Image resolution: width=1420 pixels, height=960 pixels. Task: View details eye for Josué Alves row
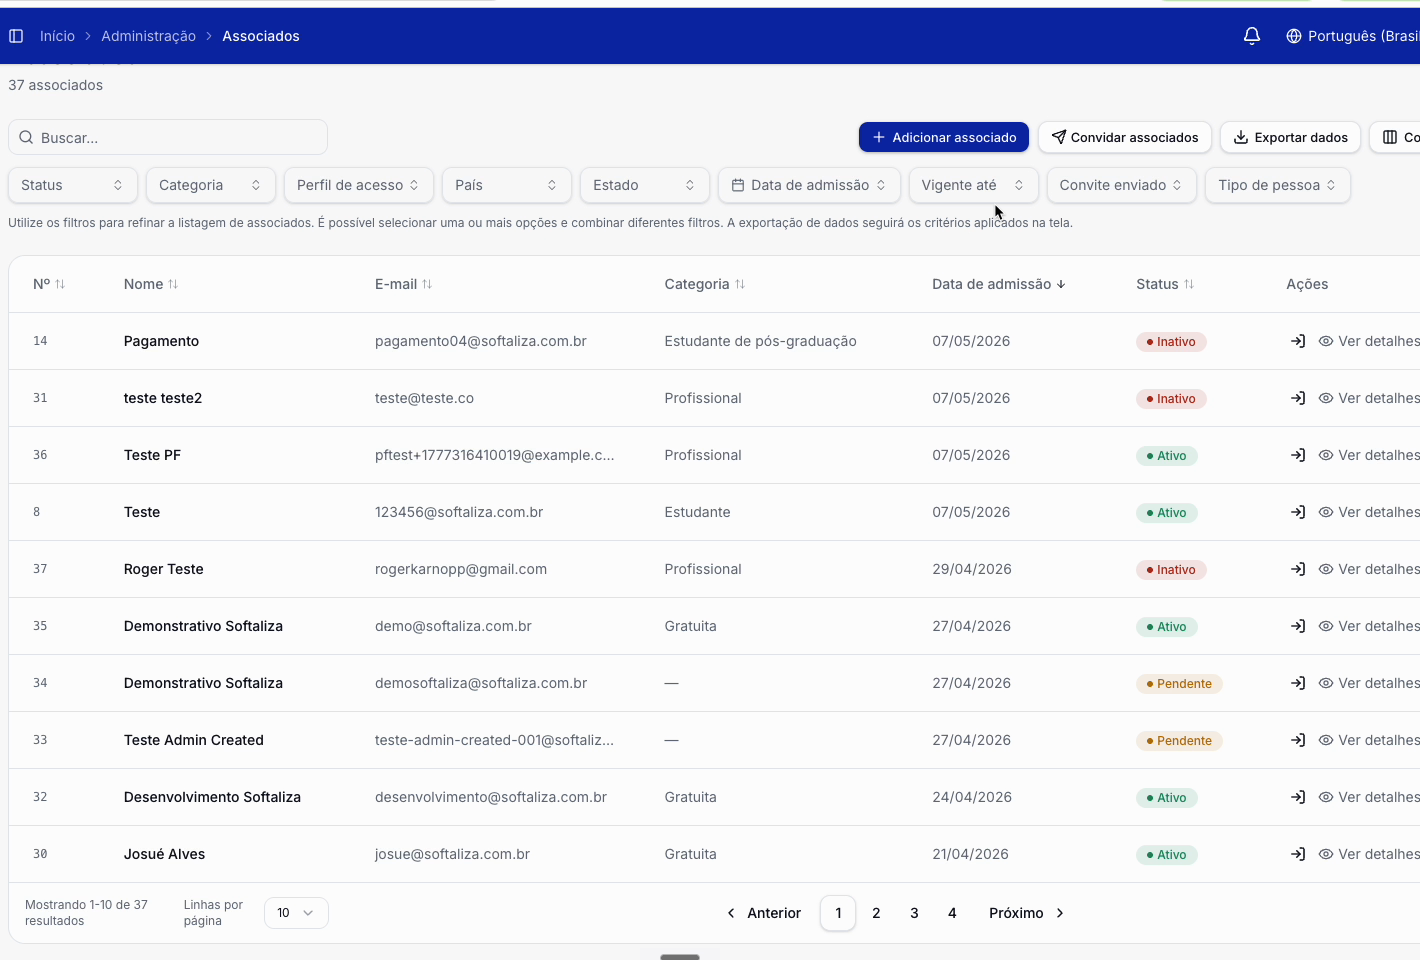point(1326,854)
